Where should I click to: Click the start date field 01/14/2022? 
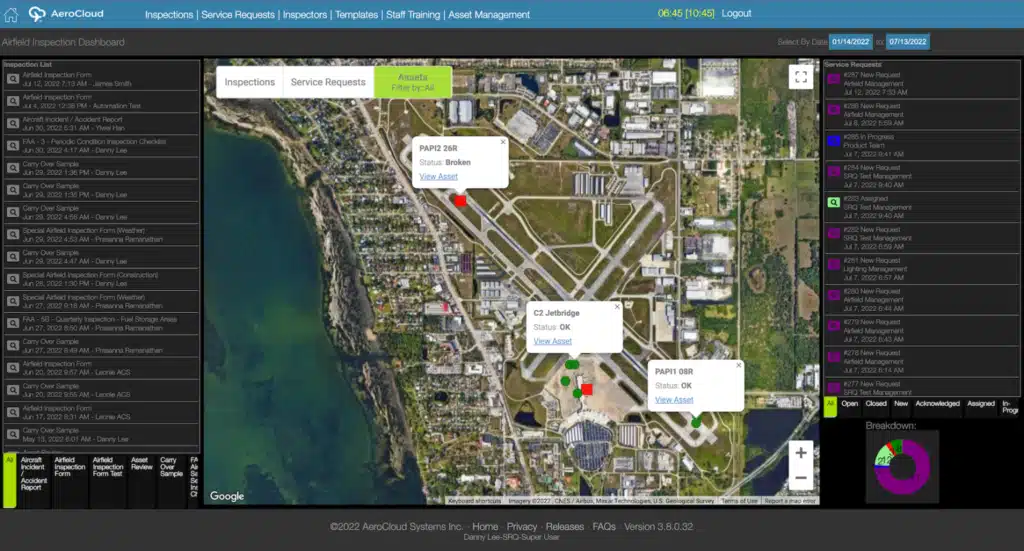pos(851,42)
